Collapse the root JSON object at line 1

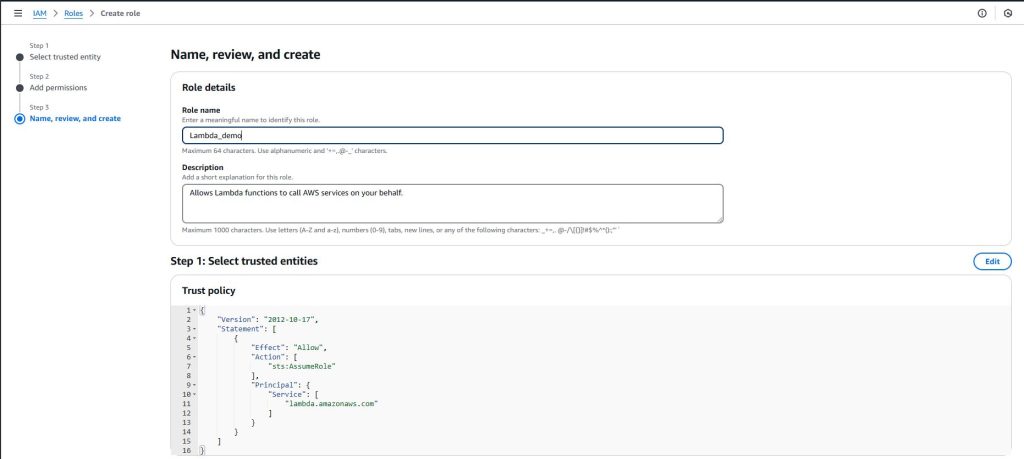(194, 310)
